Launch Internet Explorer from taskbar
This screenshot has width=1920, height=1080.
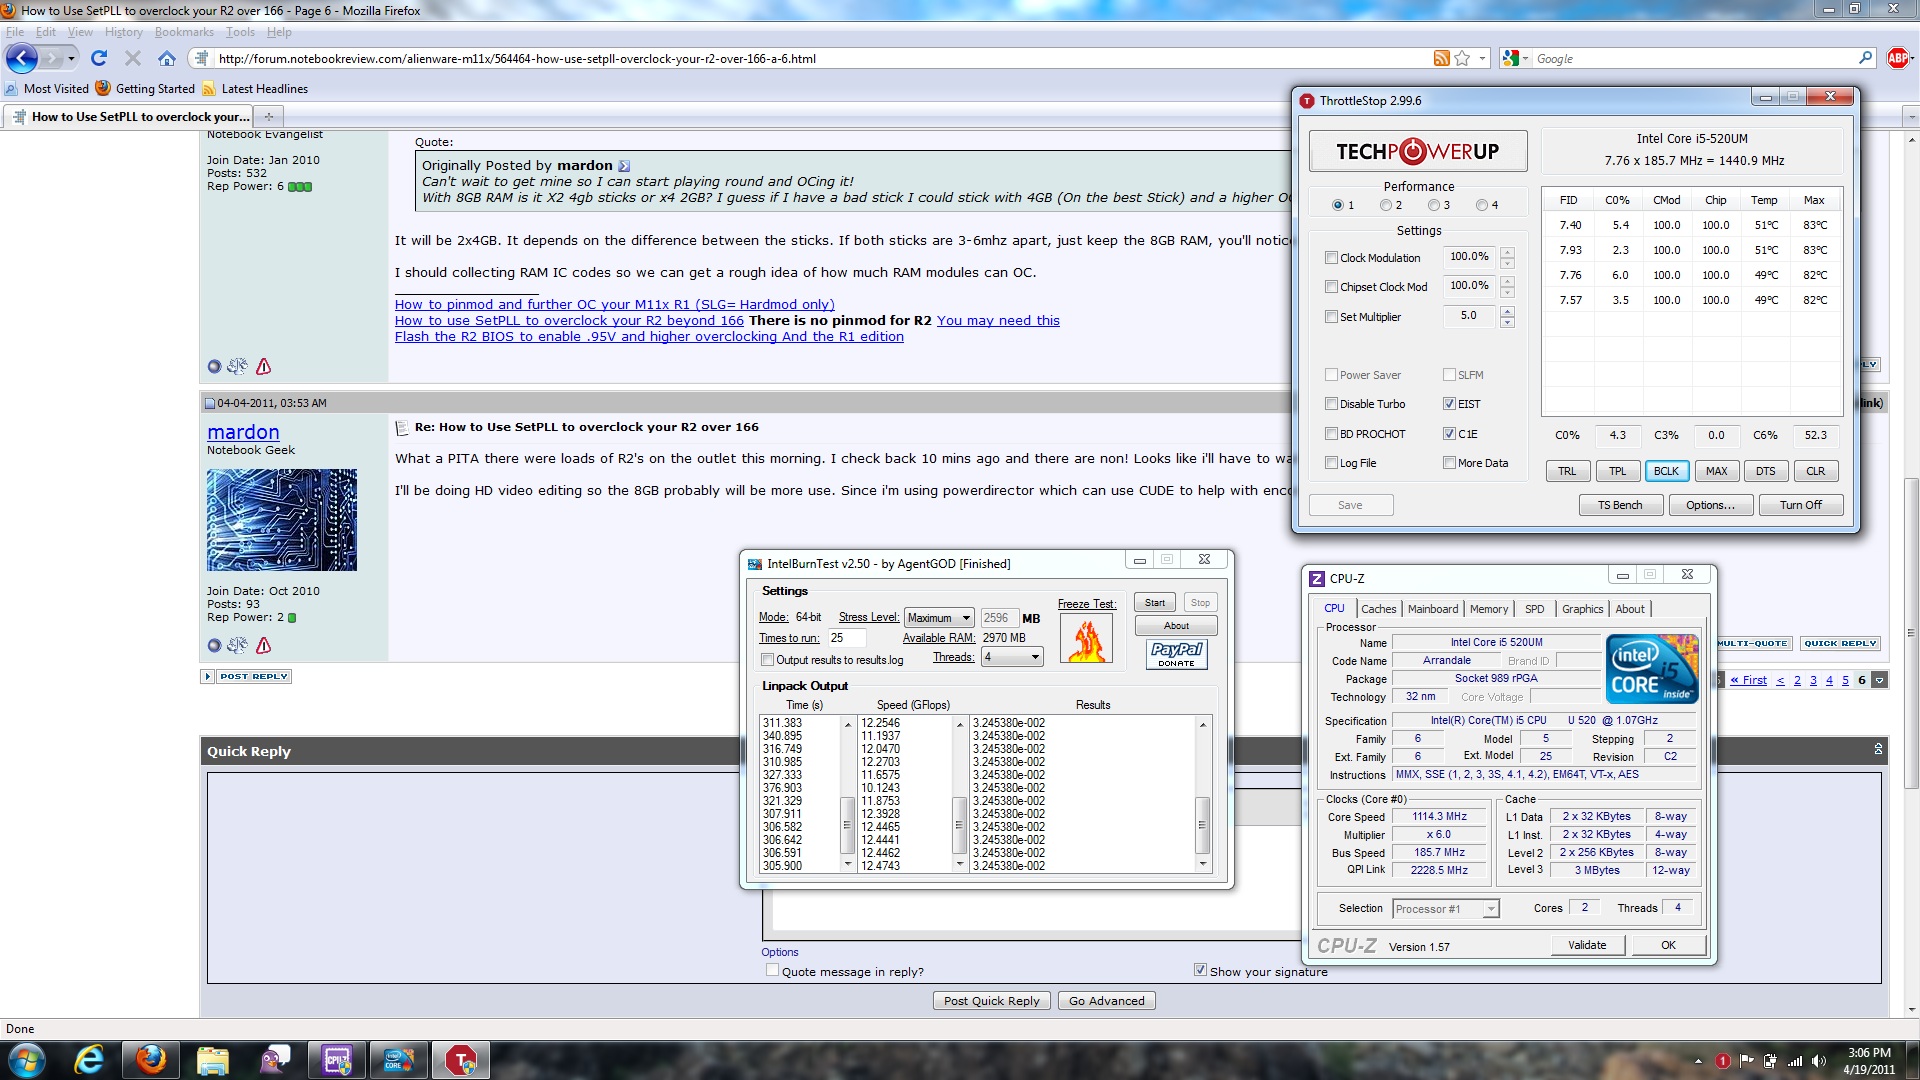(89, 1060)
